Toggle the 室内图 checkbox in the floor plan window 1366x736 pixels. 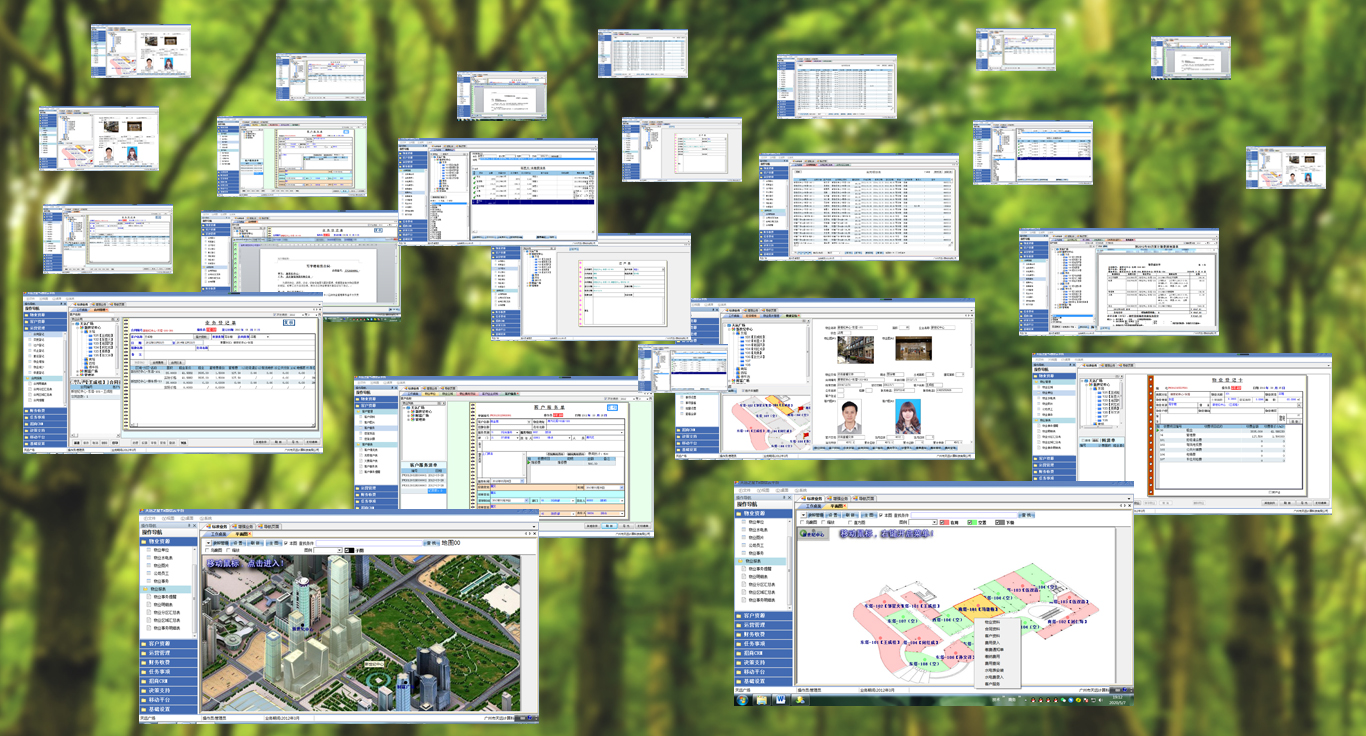848,522
